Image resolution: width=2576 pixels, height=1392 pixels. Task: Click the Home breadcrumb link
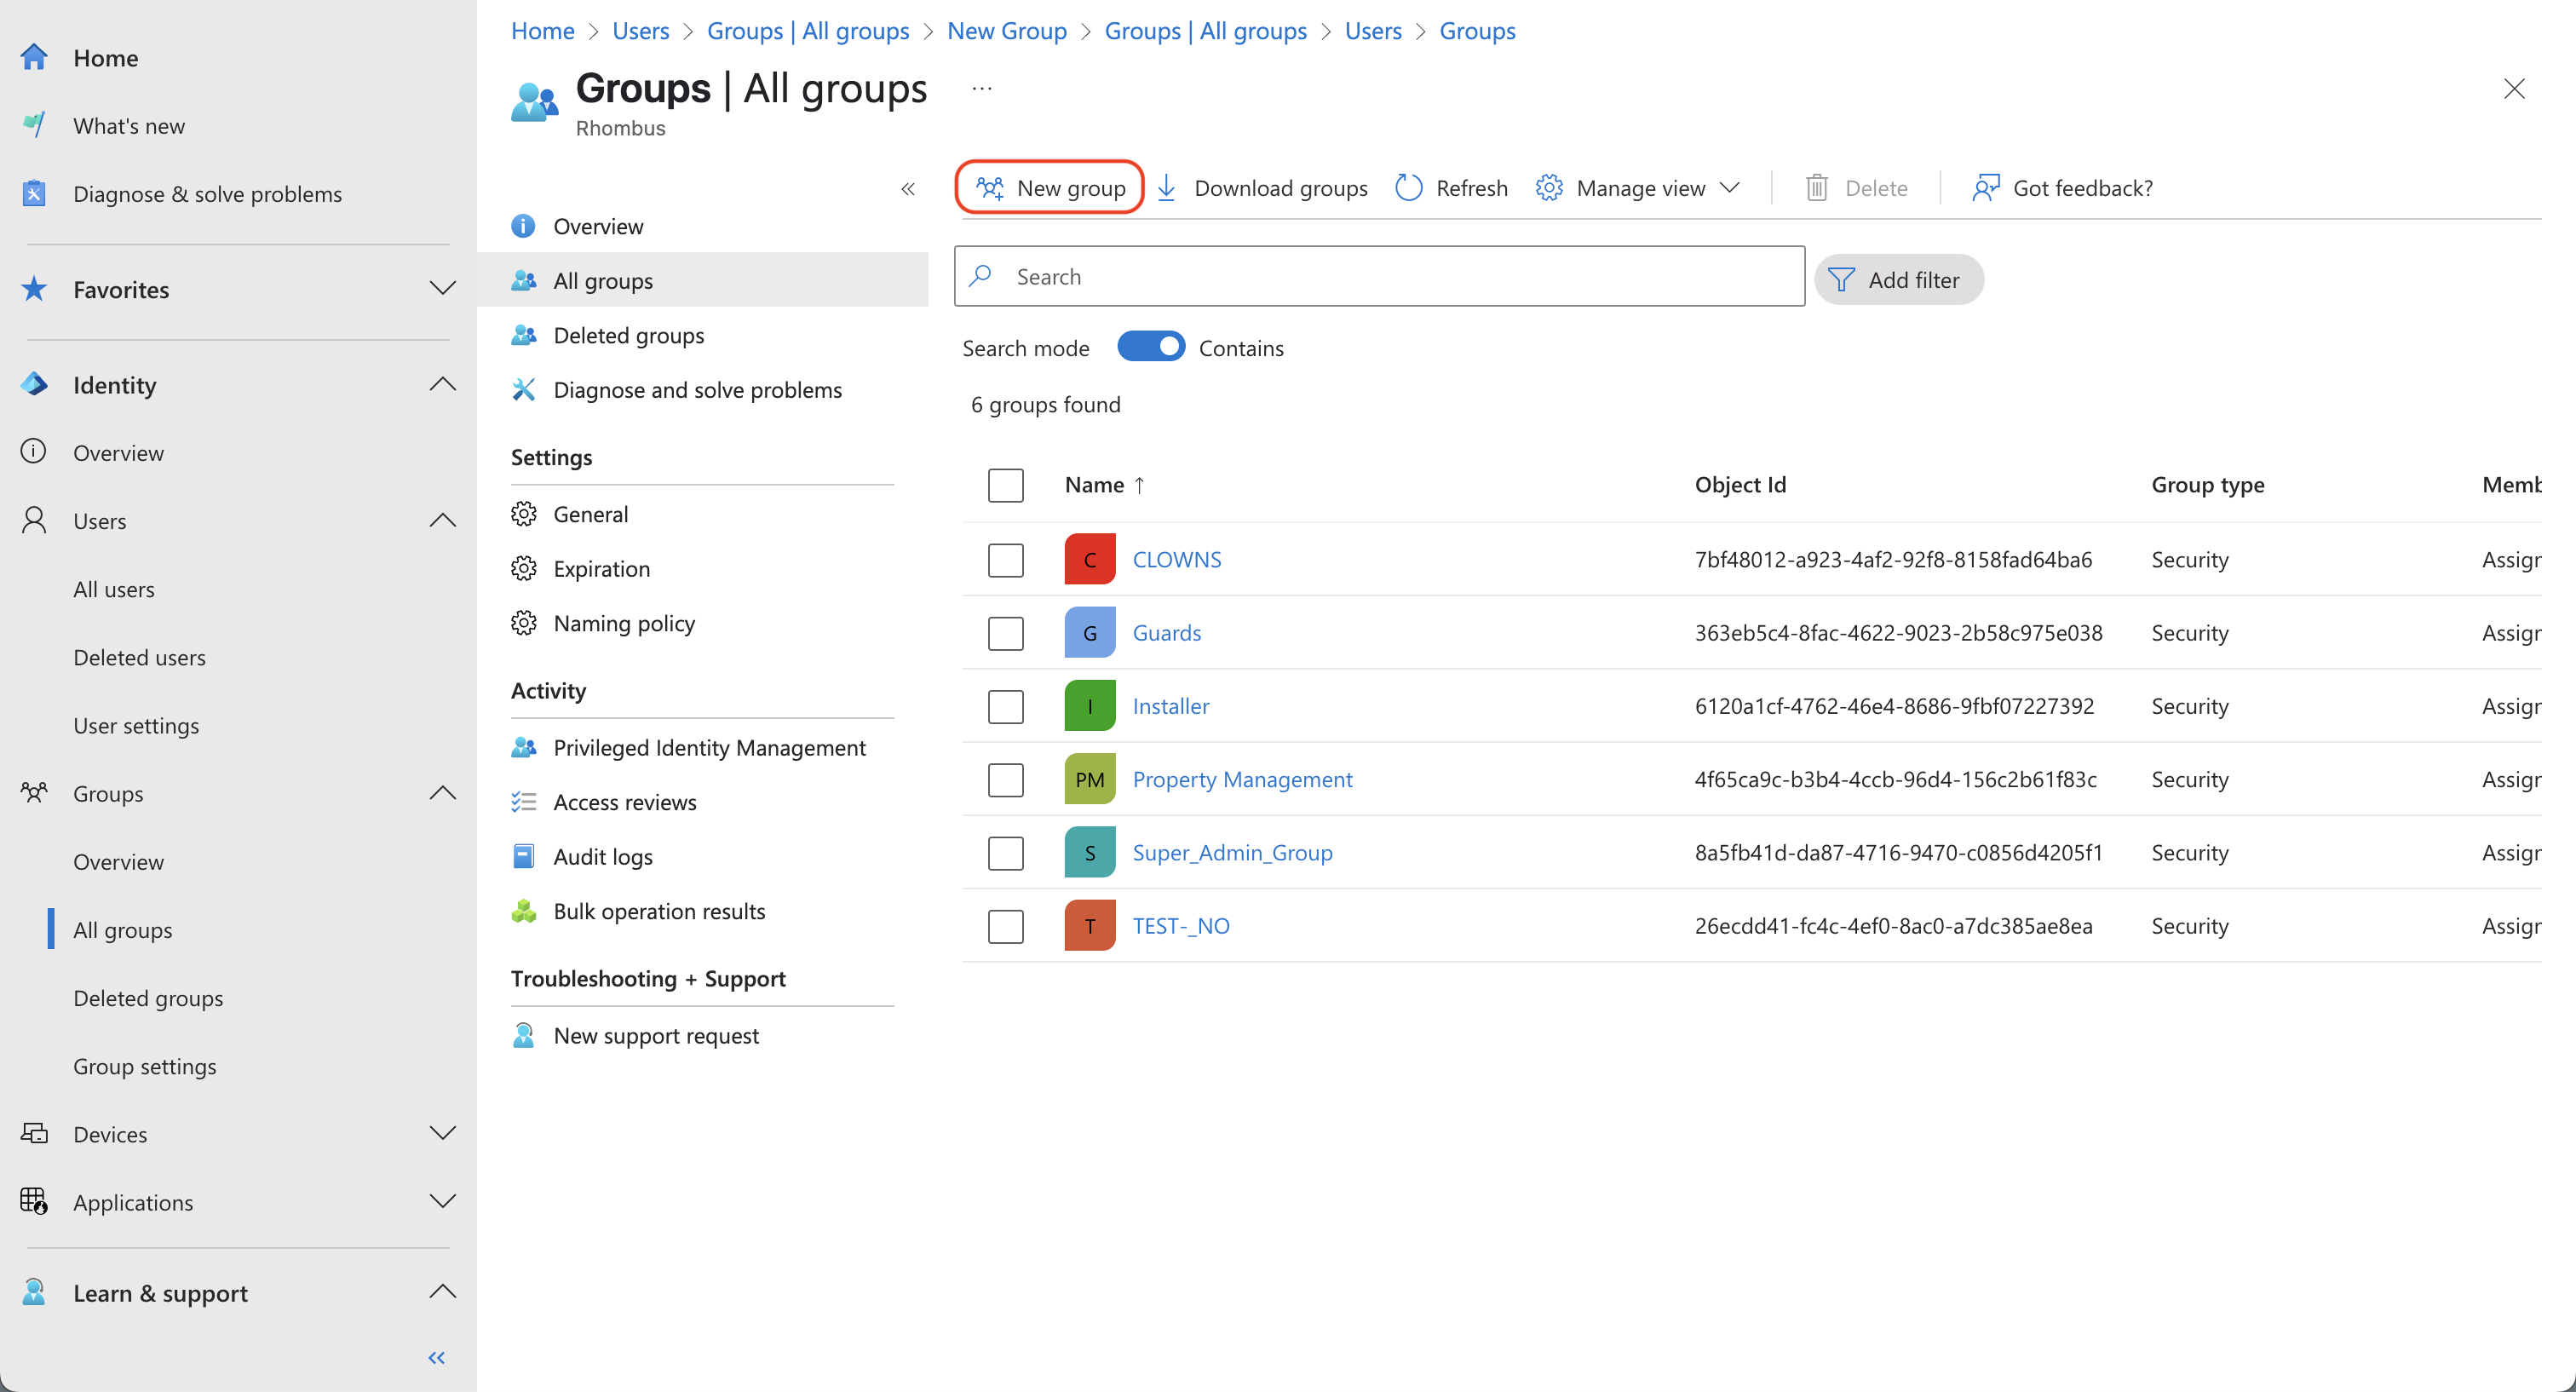click(x=543, y=31)
